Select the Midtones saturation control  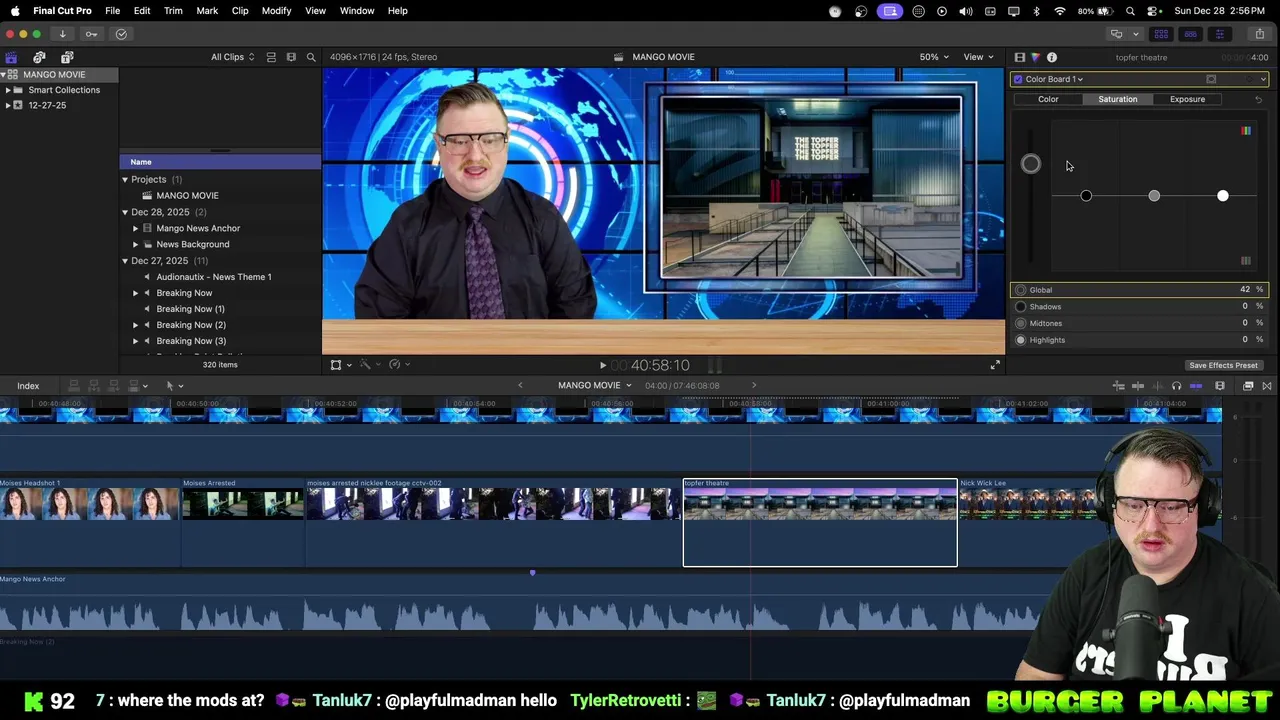[1140, 323]
